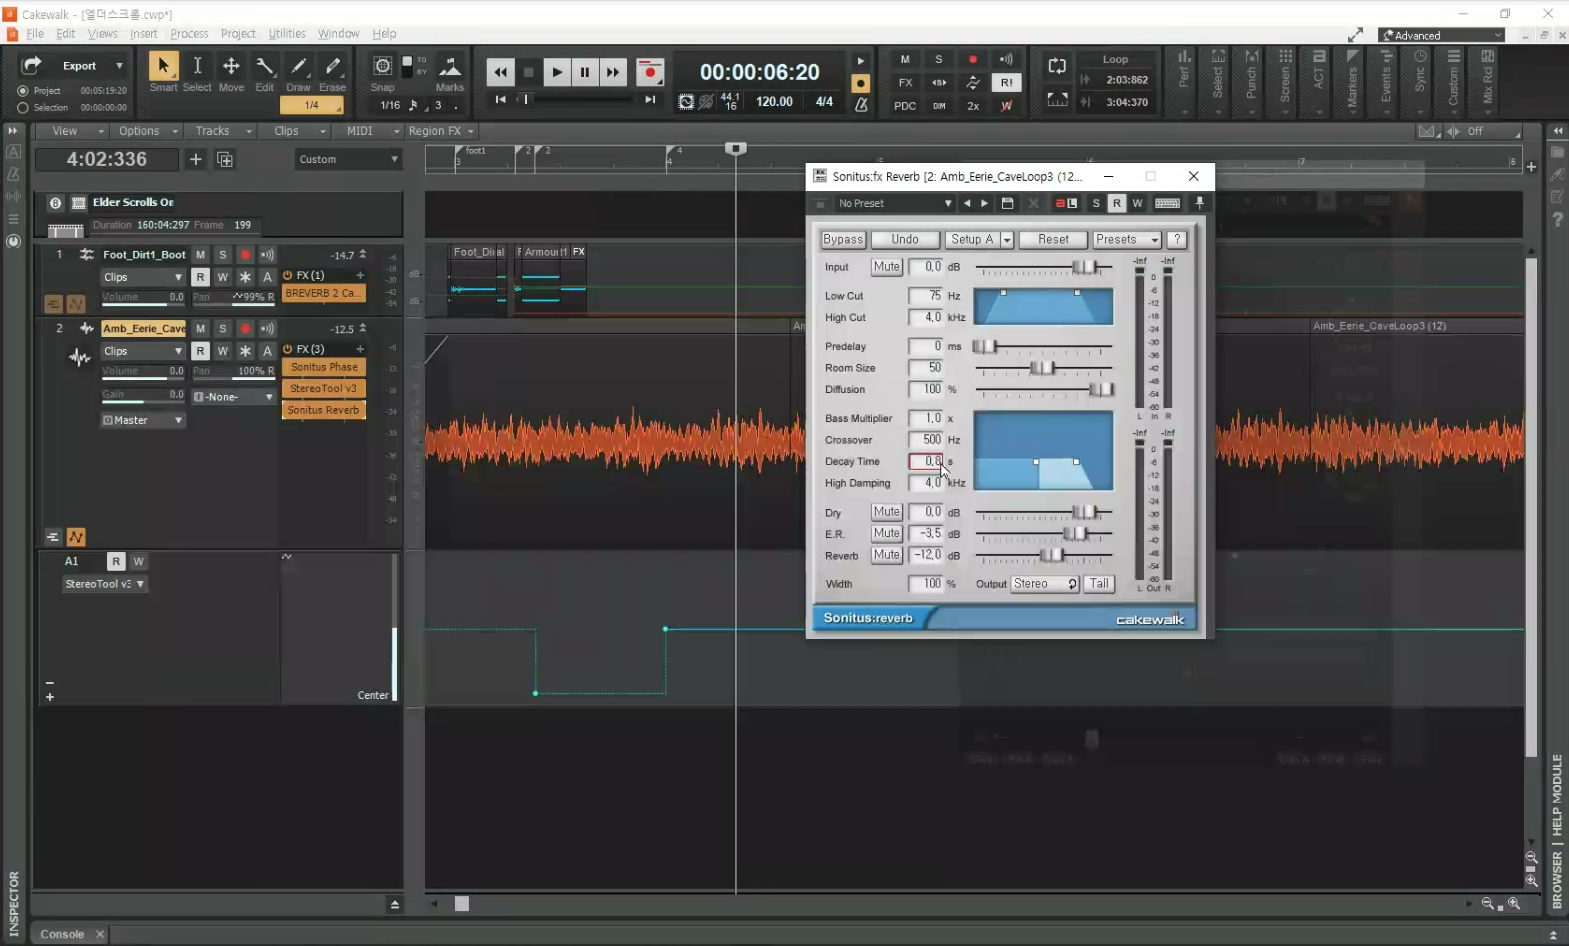Image resolution: width=1569 pixels, height=946 pixels.
Task: Open the No Preset dropdown
Action: (894, 203)
